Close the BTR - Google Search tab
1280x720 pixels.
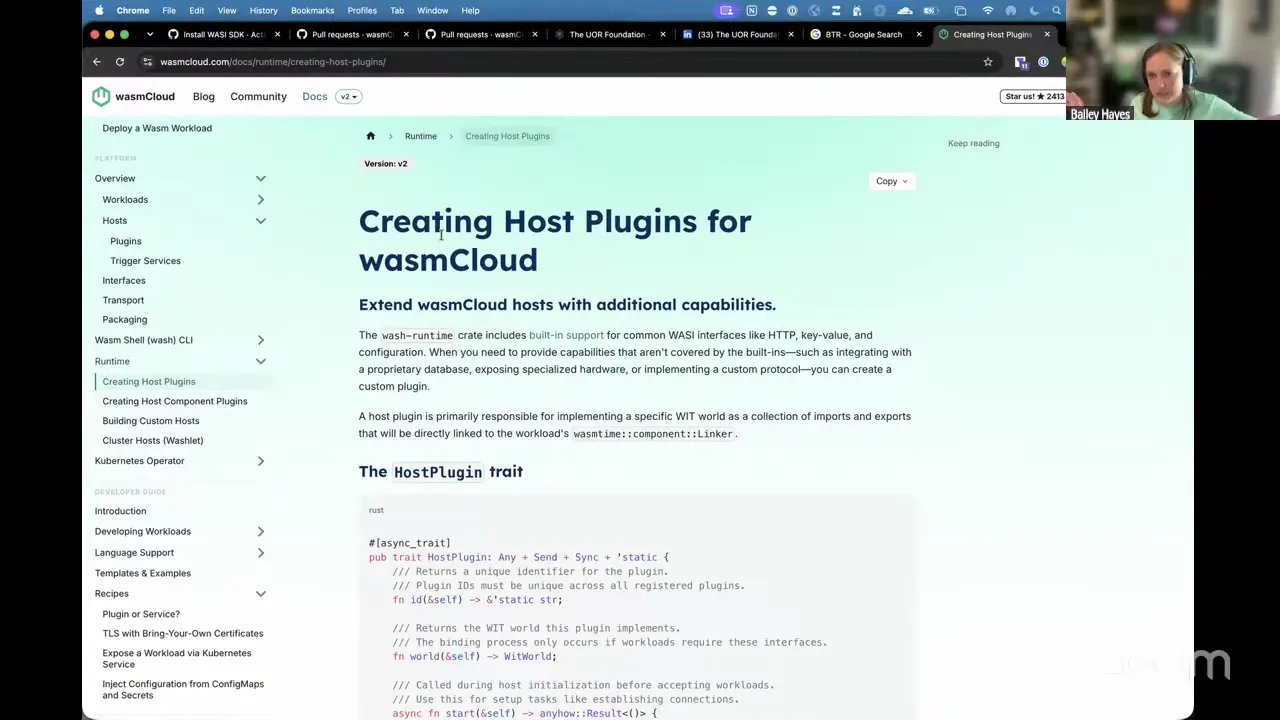click(919, 34)
